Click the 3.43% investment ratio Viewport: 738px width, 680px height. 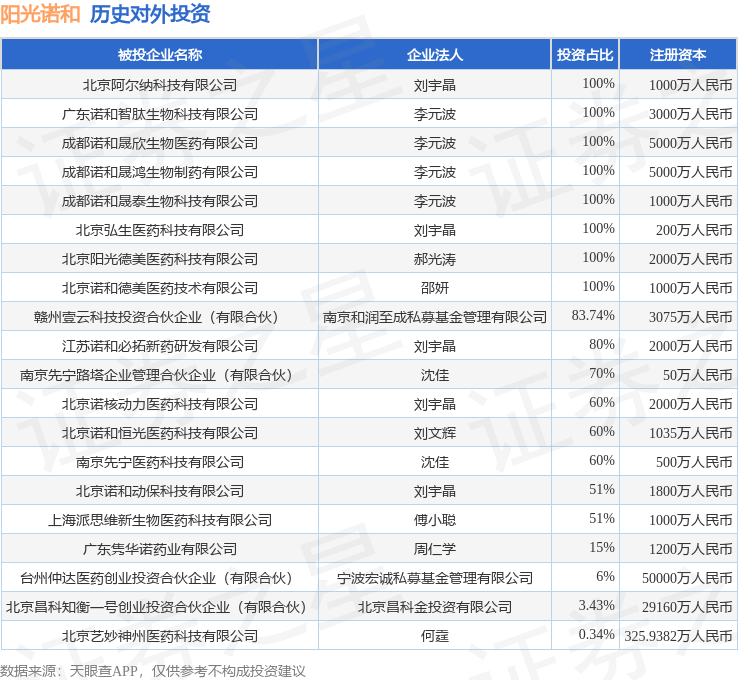tap(596, 605)
